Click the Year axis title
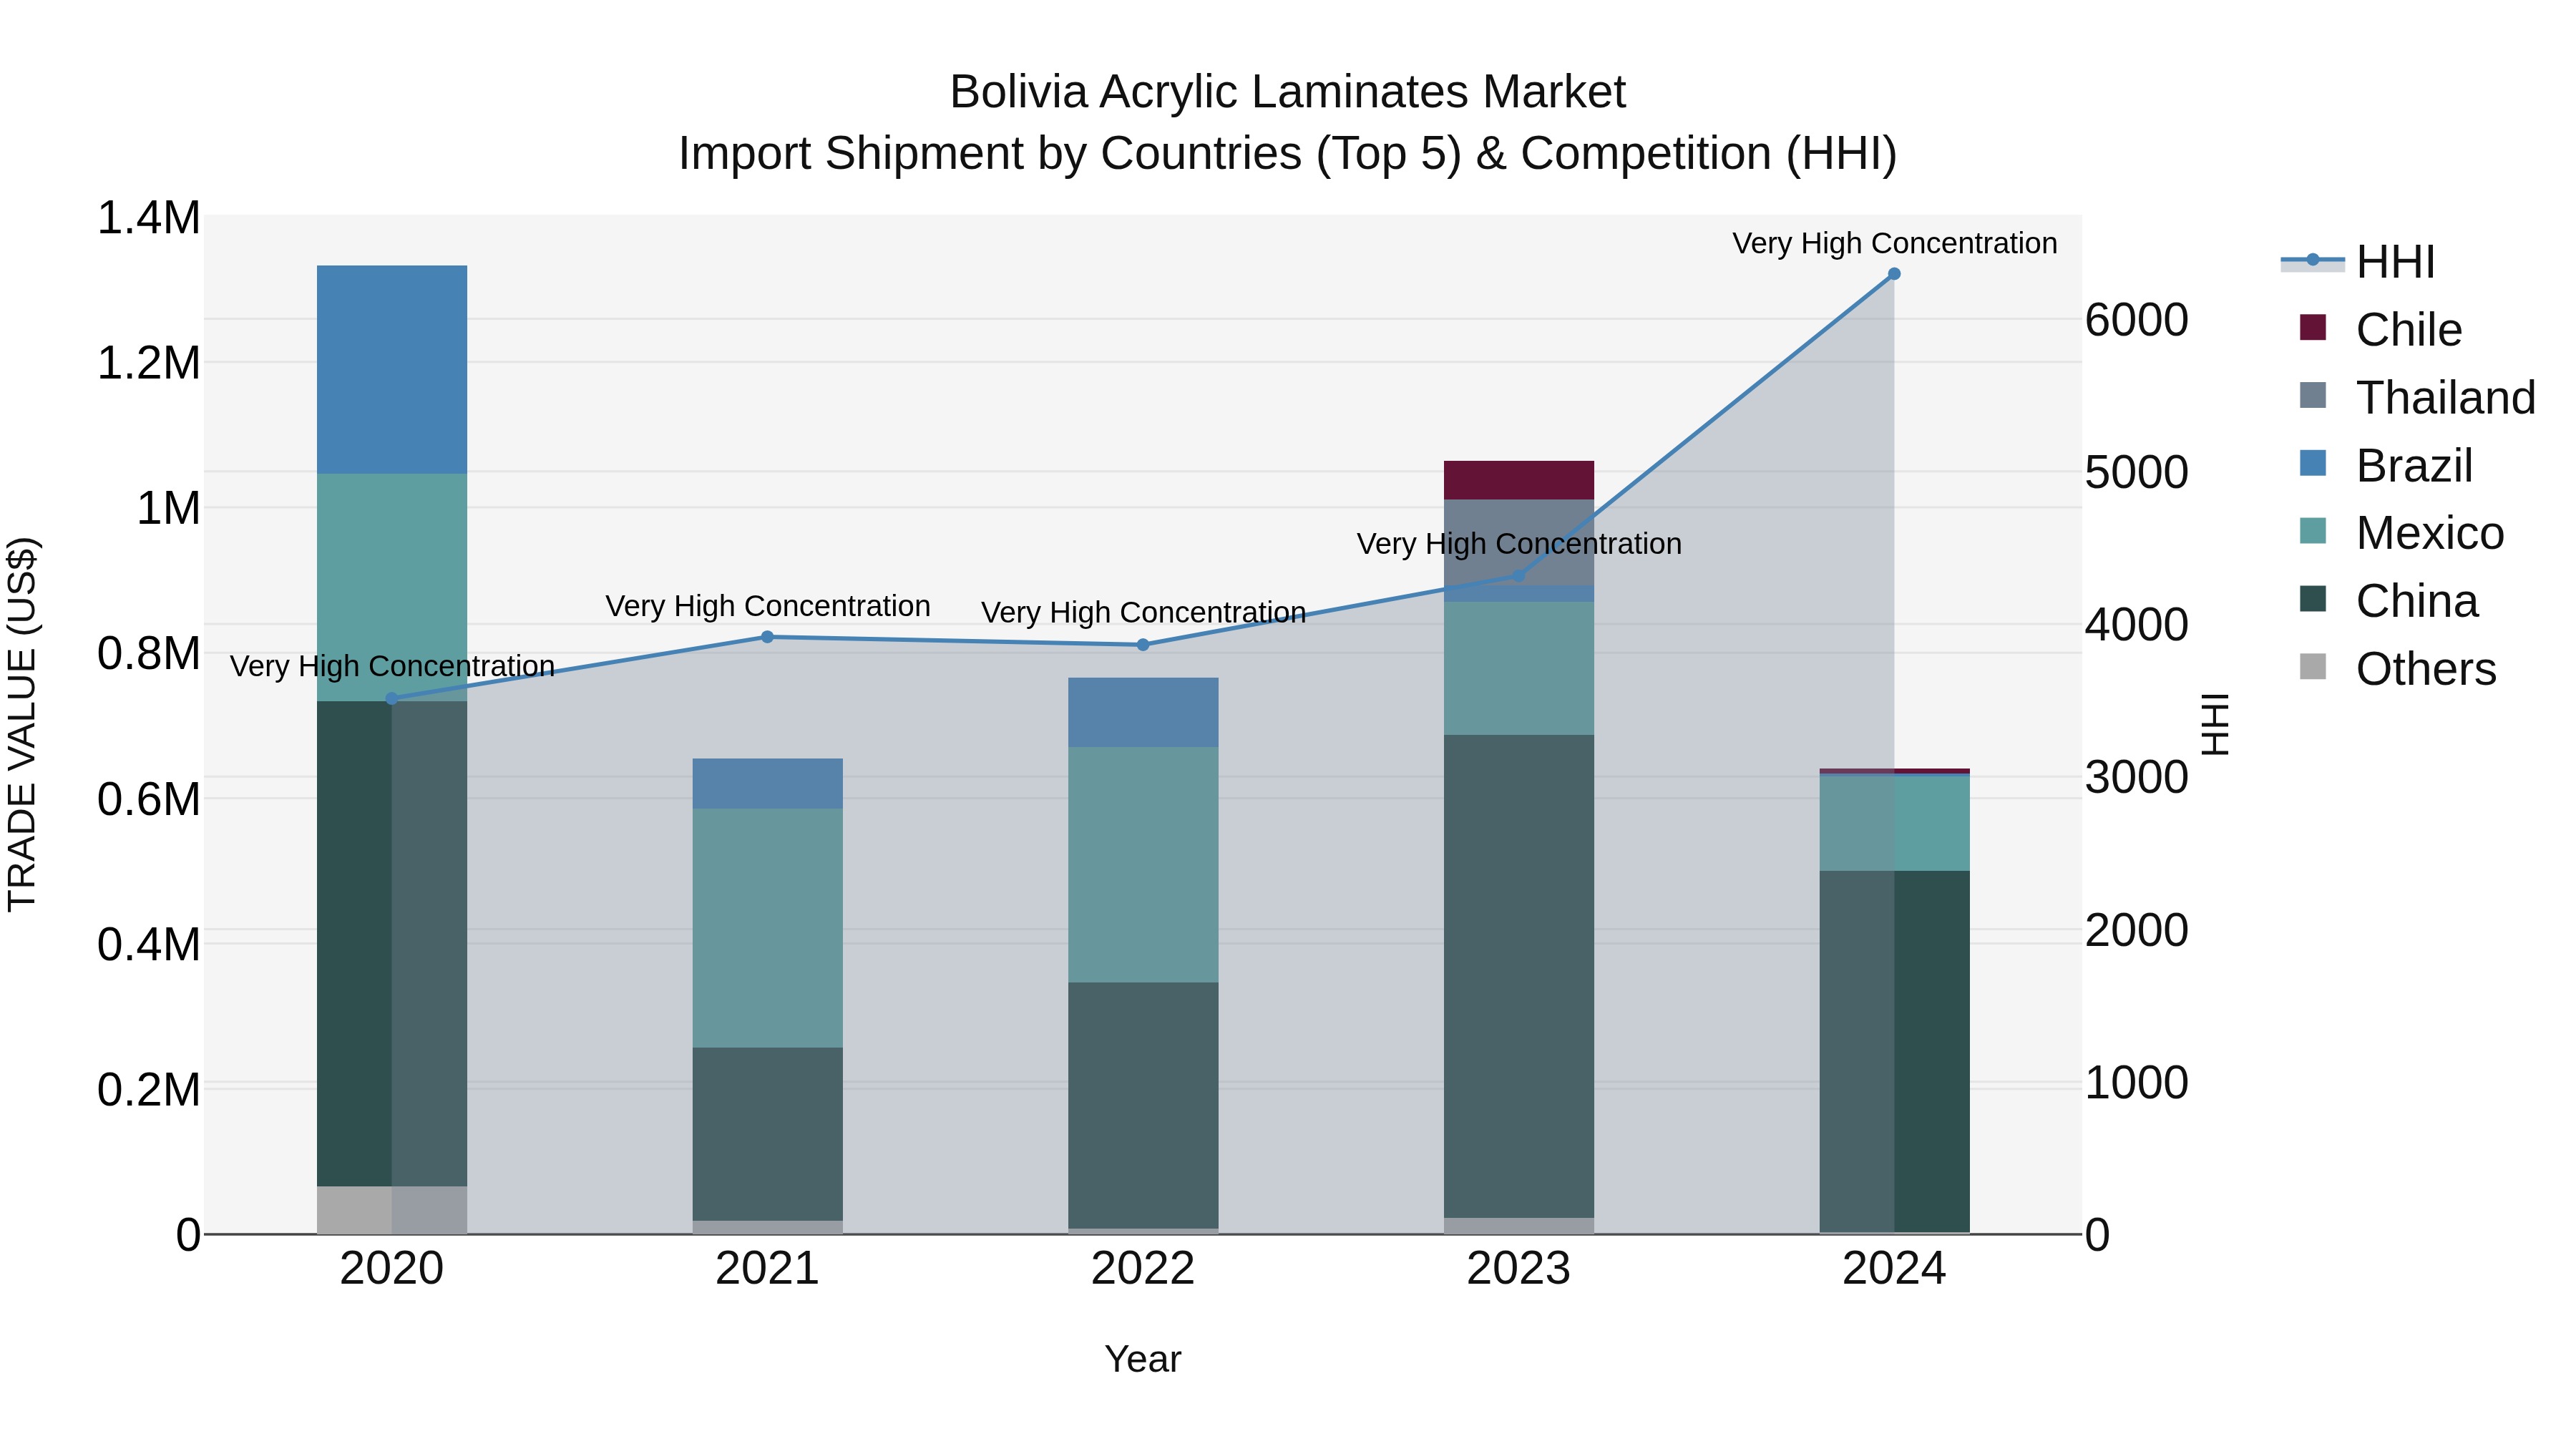This screenshot has height=1449, width=2576. [x=1143, y=1359]
